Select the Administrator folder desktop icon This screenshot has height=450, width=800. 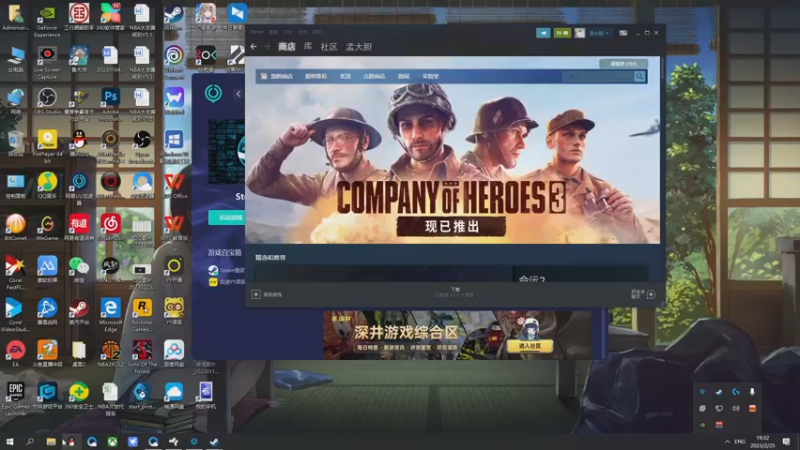(x=15, y=17)
